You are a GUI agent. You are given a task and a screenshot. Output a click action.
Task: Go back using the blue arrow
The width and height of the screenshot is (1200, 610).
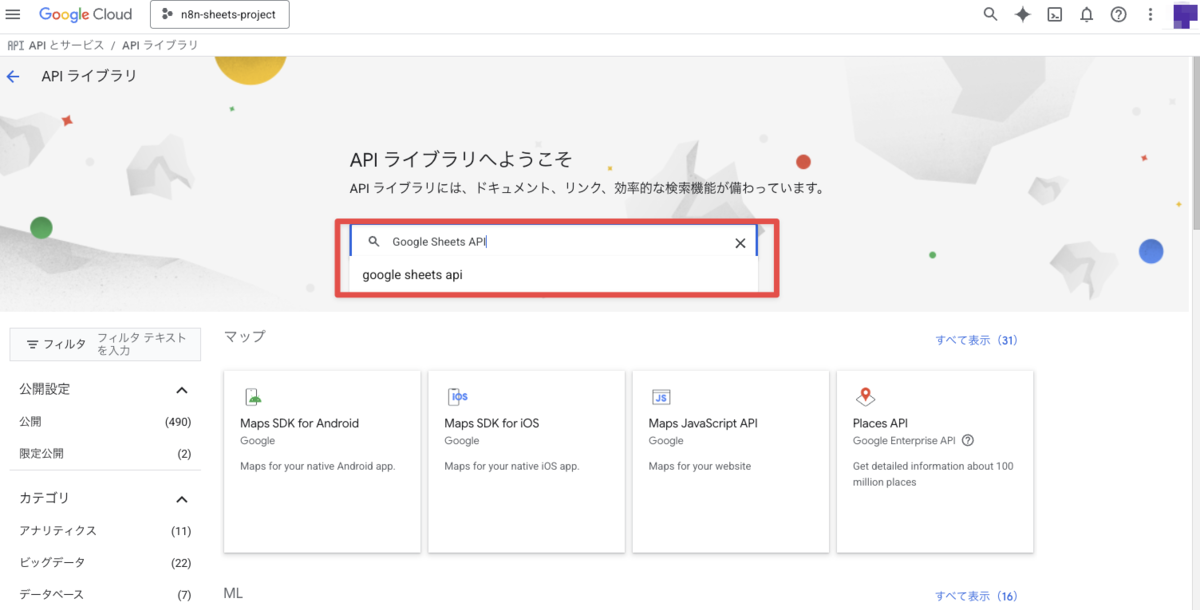click(x=13, y=76)
